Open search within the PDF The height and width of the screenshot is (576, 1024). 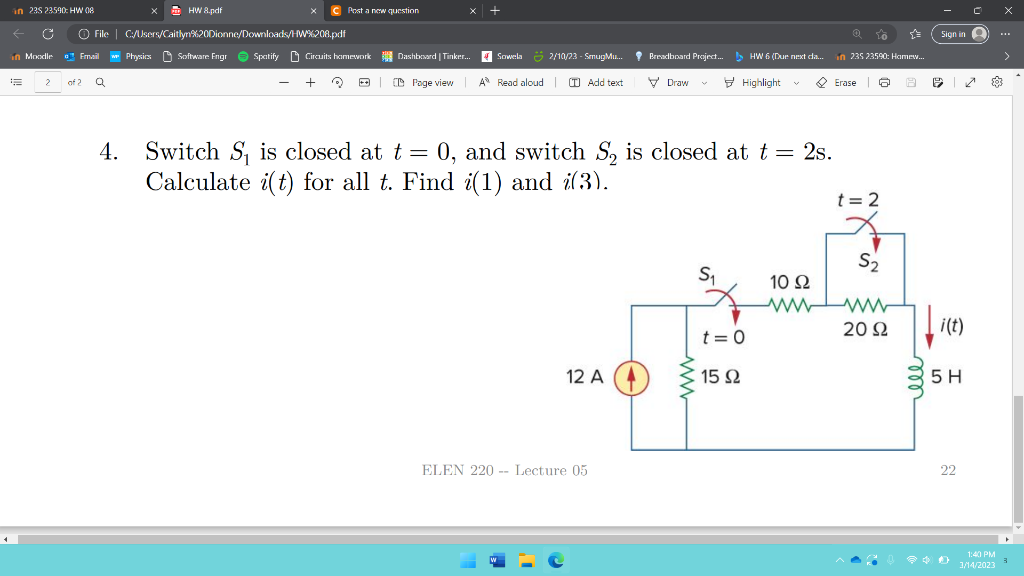100,83
